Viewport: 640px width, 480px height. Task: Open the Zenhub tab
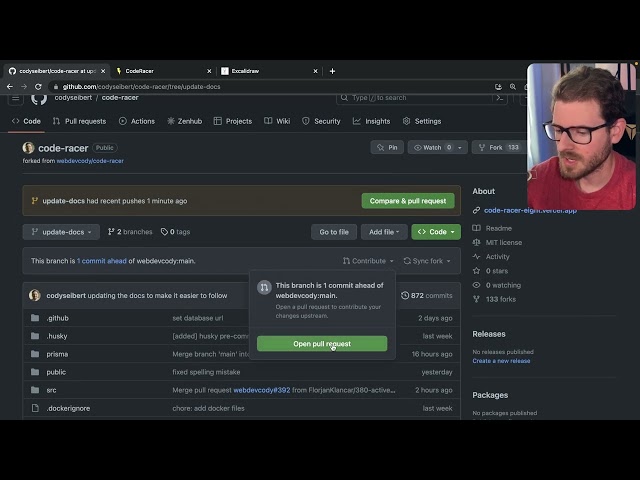pos(184,121)
